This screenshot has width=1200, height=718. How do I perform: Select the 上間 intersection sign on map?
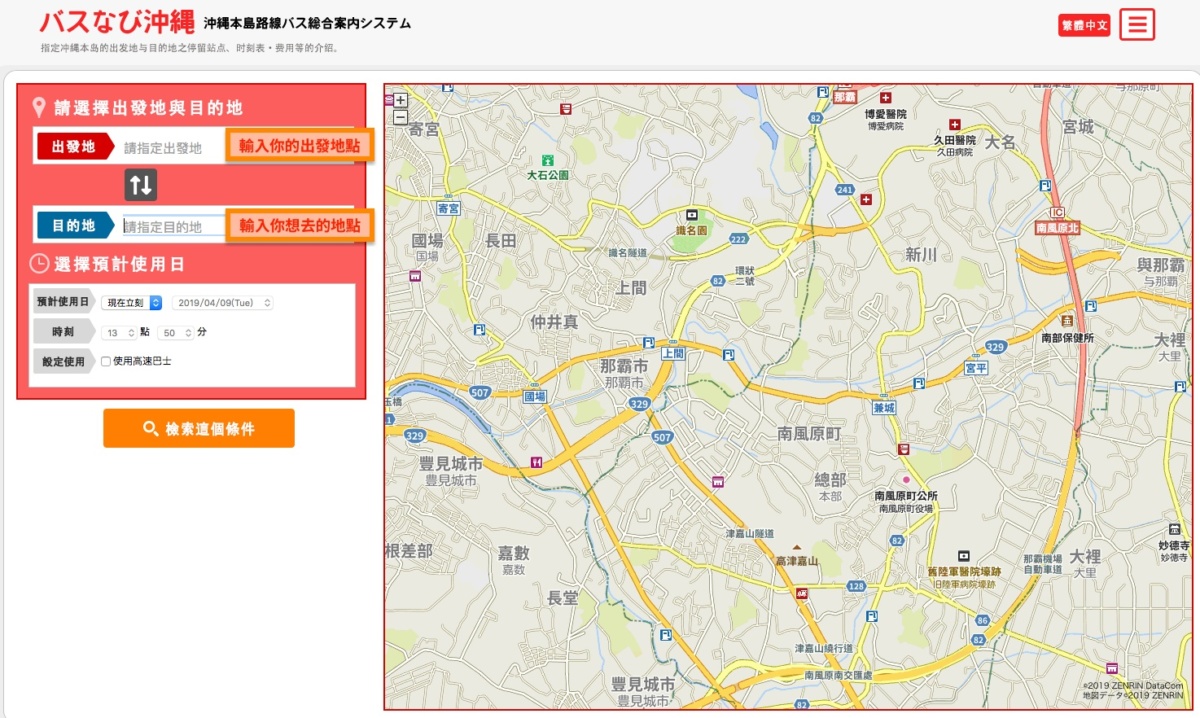tap(673, 354)
